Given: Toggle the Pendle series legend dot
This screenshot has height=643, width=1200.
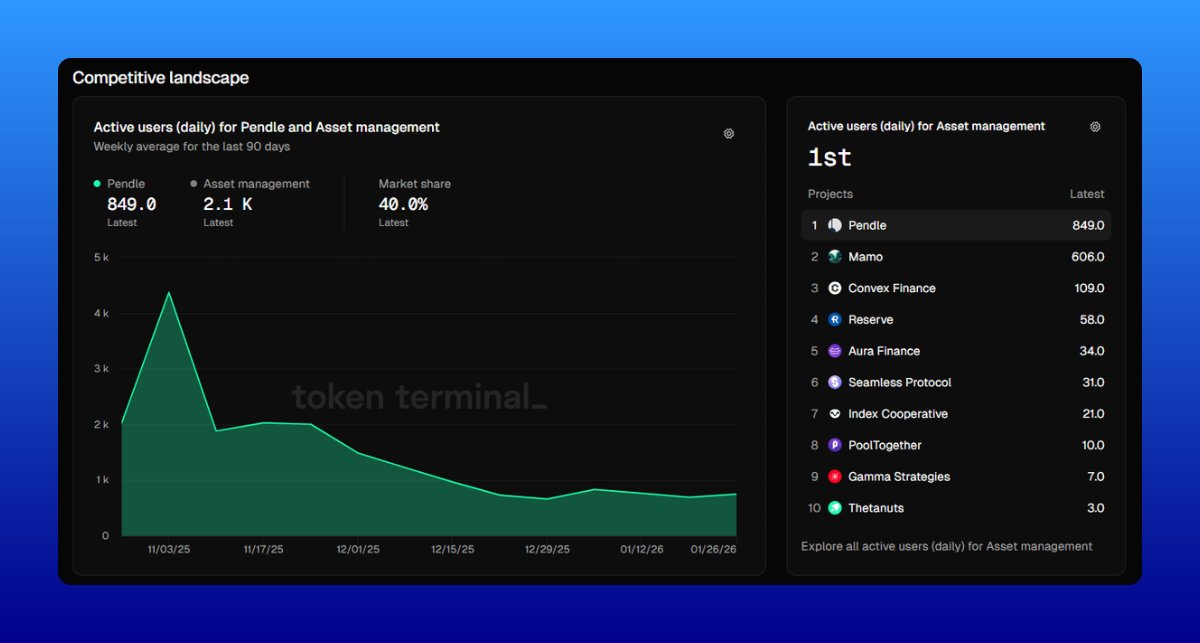Looking at the screenshot, I should click(x=97, y=184).
